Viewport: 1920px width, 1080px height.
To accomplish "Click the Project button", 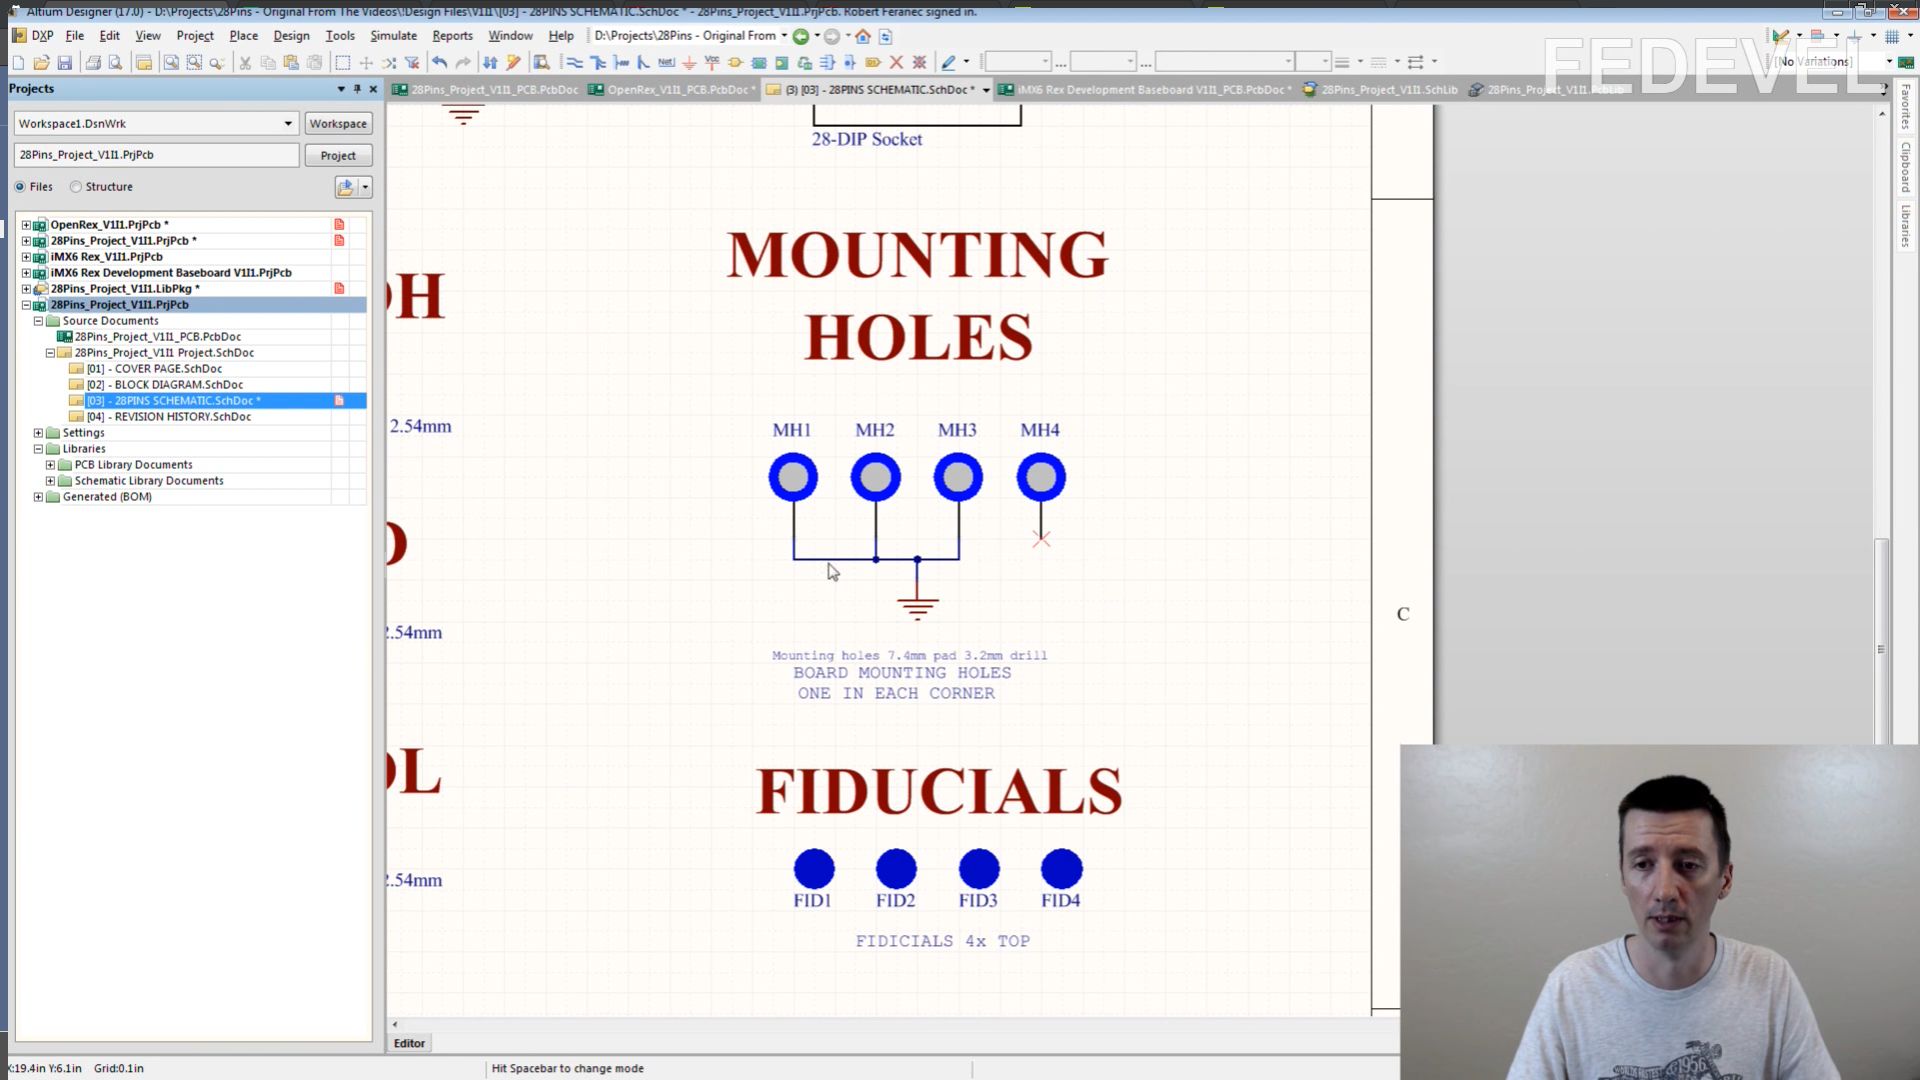I will point(338,156).
